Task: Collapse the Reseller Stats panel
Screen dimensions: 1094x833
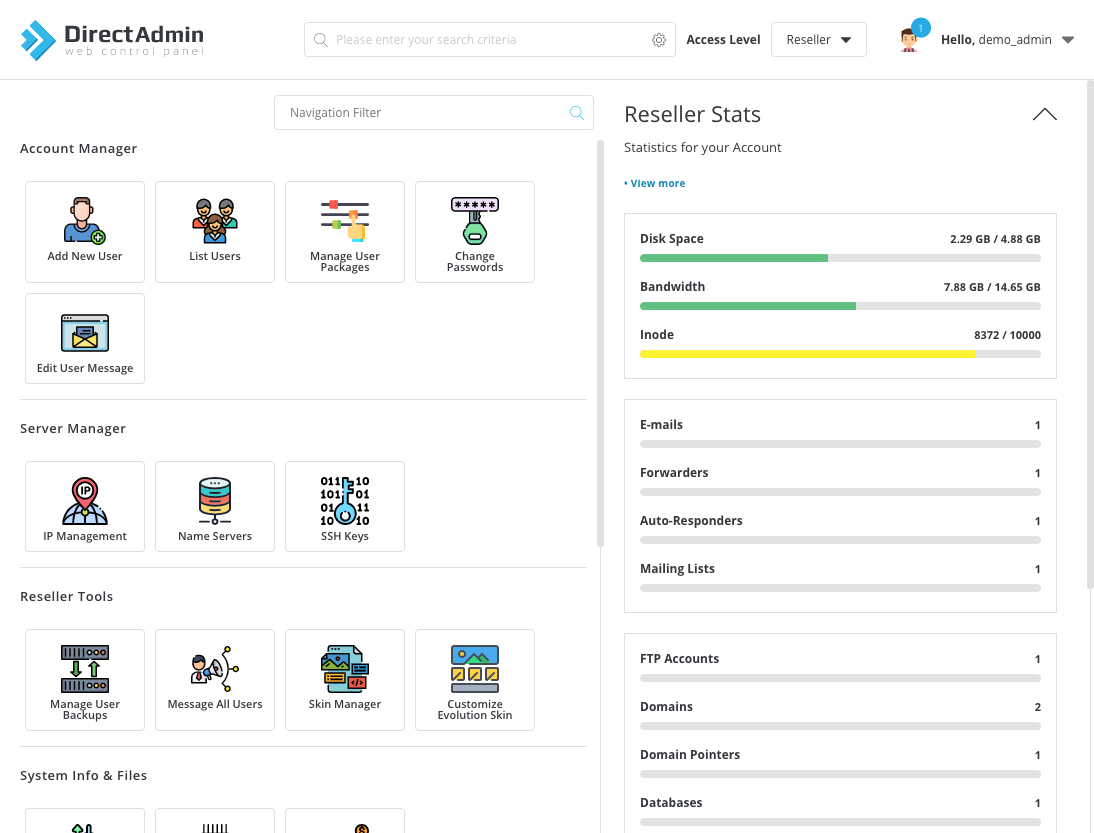Action: coord(1044,114)
